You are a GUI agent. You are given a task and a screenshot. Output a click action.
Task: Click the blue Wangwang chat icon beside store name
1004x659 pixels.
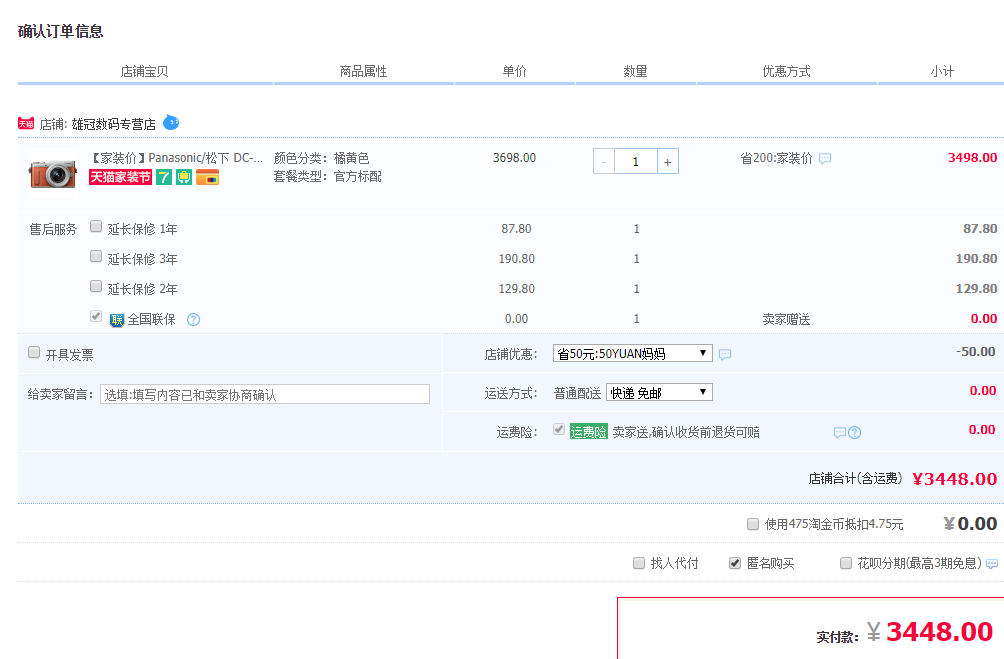(x=171, y=122)
